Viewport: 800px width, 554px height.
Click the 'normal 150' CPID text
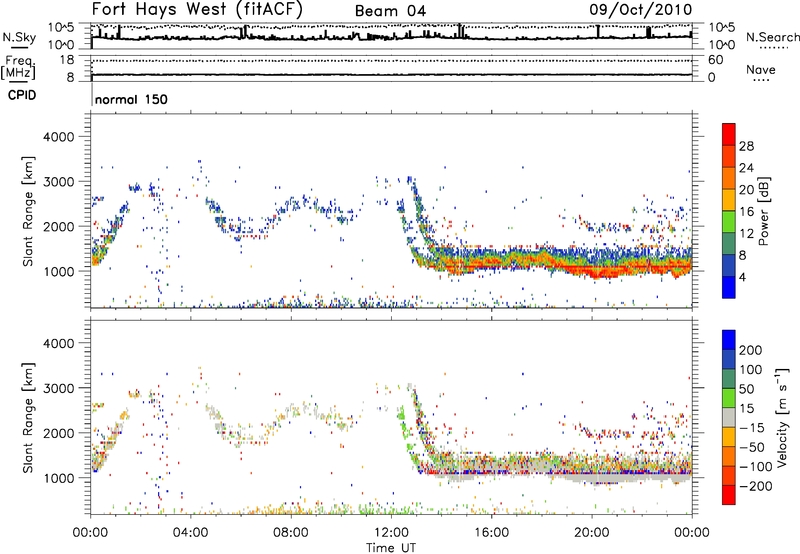(x=131, y=99)
